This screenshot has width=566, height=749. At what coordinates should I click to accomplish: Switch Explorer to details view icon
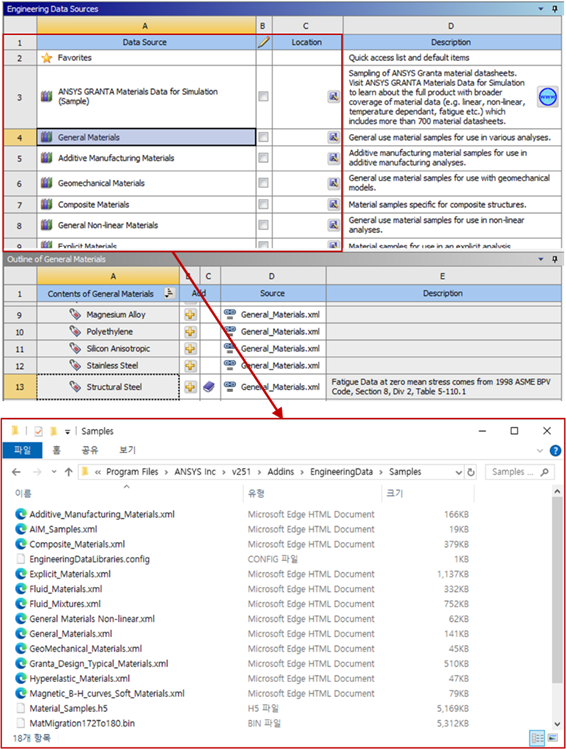[x=538, y=738]
